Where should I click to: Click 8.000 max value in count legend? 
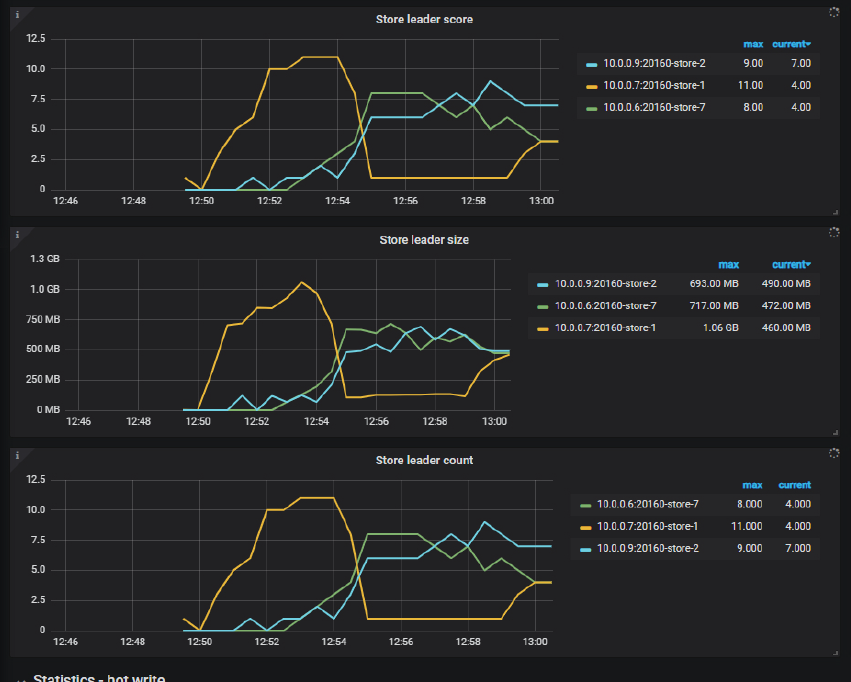coord(750,505)
